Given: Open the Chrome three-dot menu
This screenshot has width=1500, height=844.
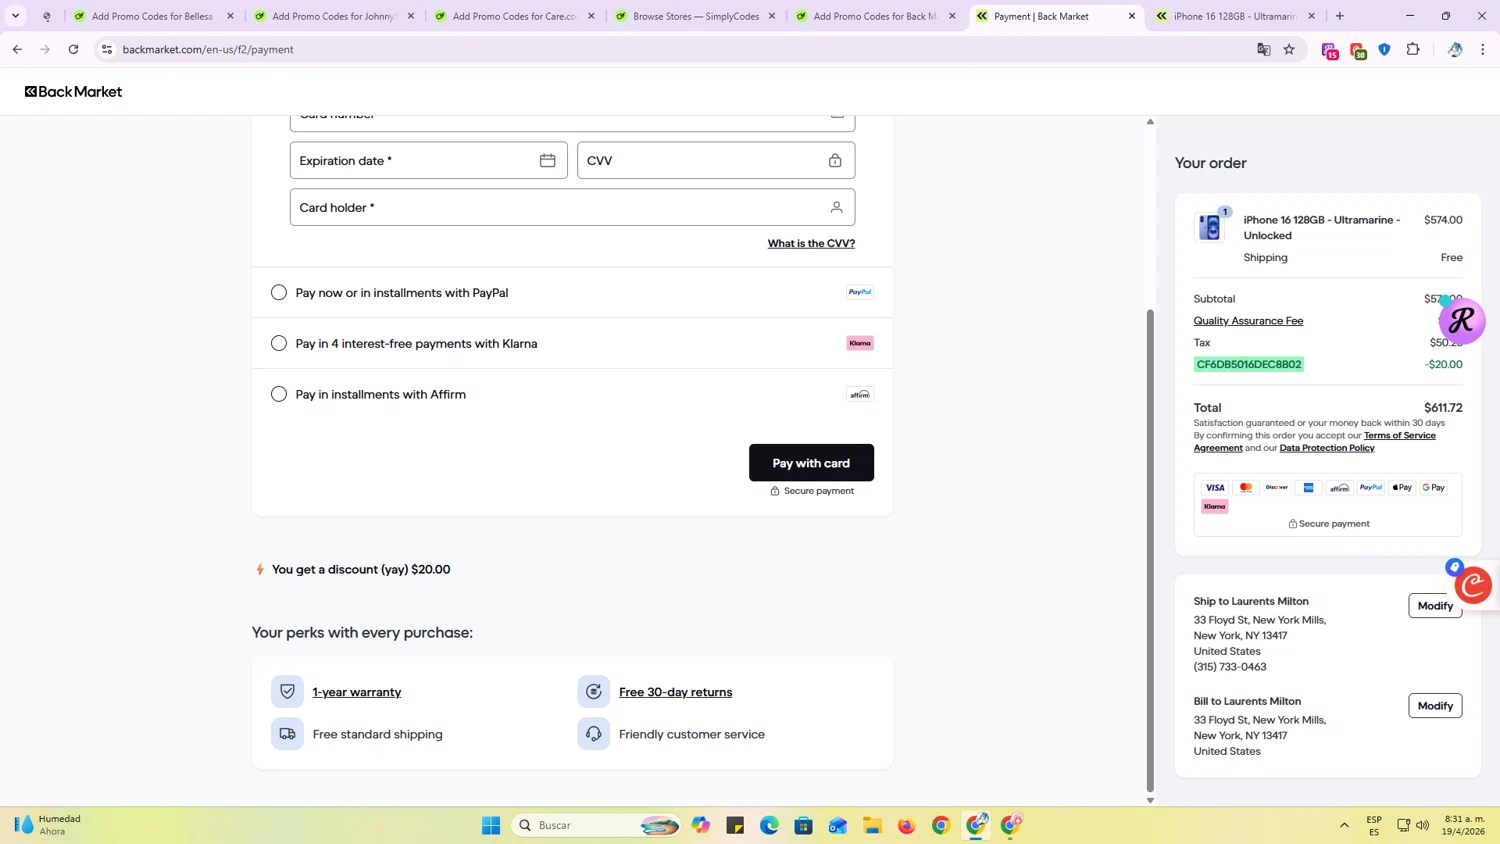Looking at the screenshot, I should (1483, 49).
